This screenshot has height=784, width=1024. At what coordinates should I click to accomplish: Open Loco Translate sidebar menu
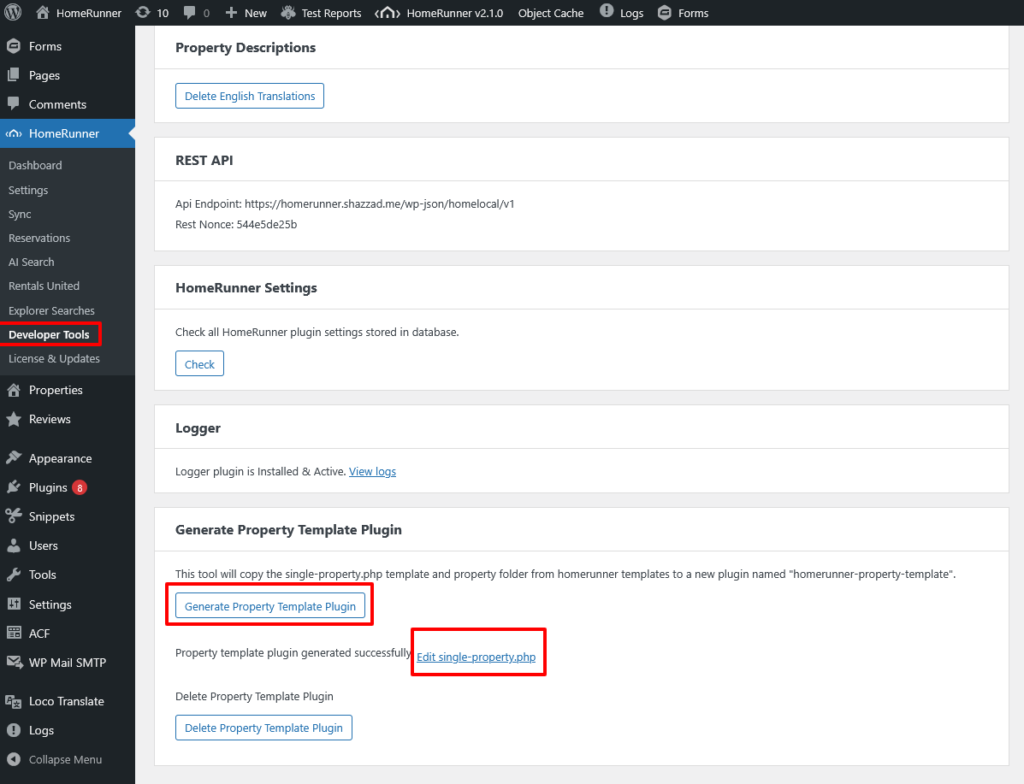[66, 701]
